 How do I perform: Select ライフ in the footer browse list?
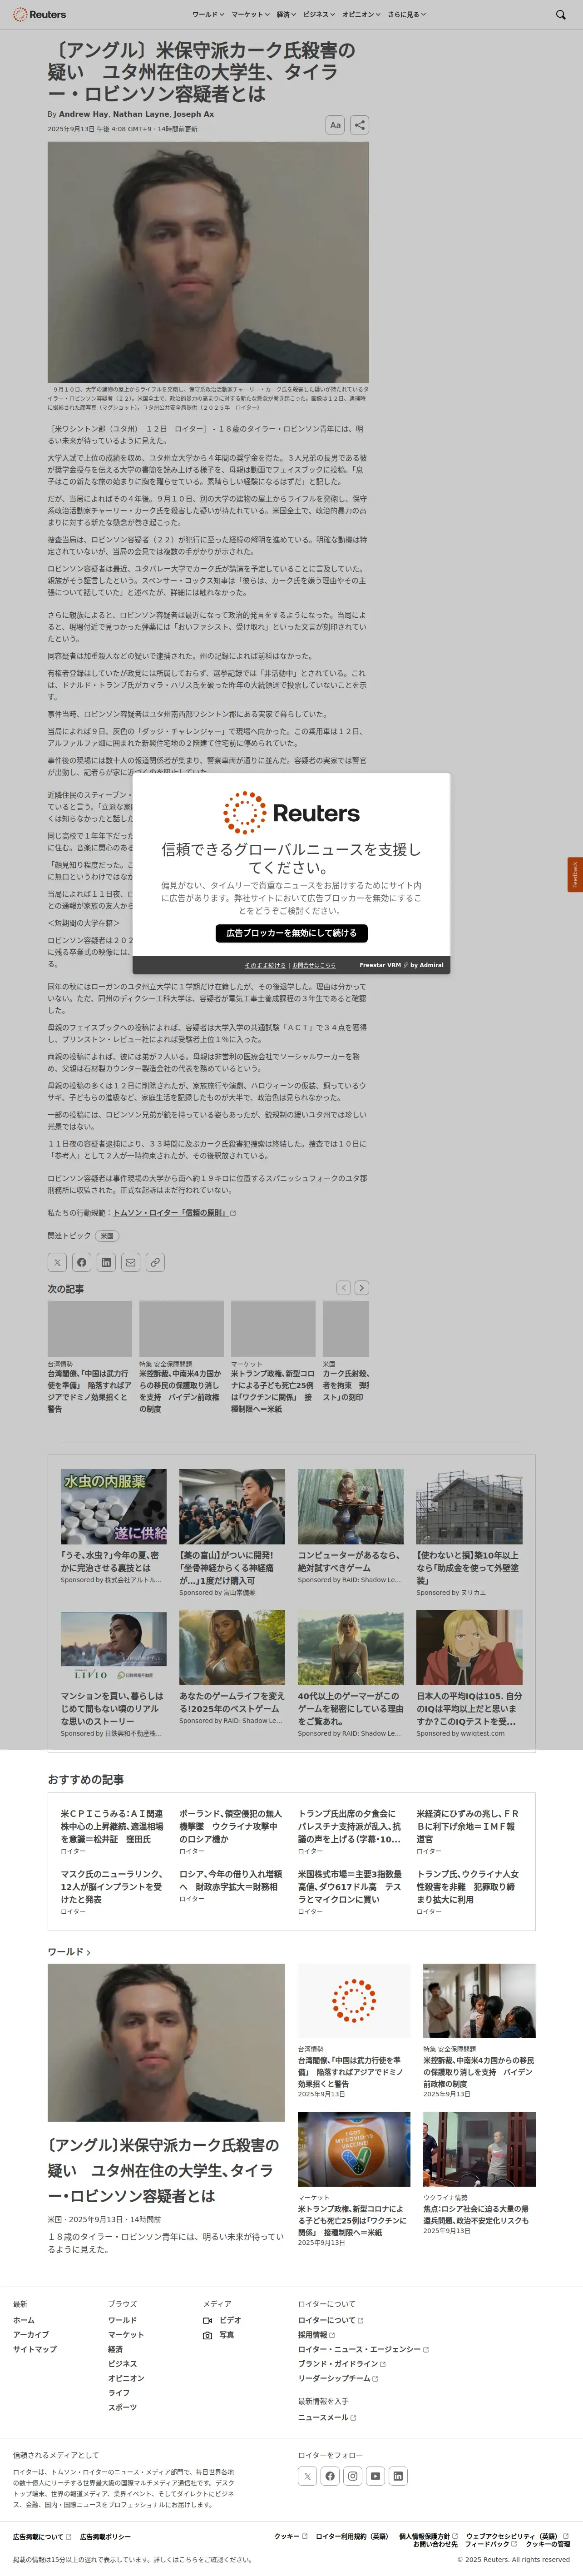(118, 2393)
